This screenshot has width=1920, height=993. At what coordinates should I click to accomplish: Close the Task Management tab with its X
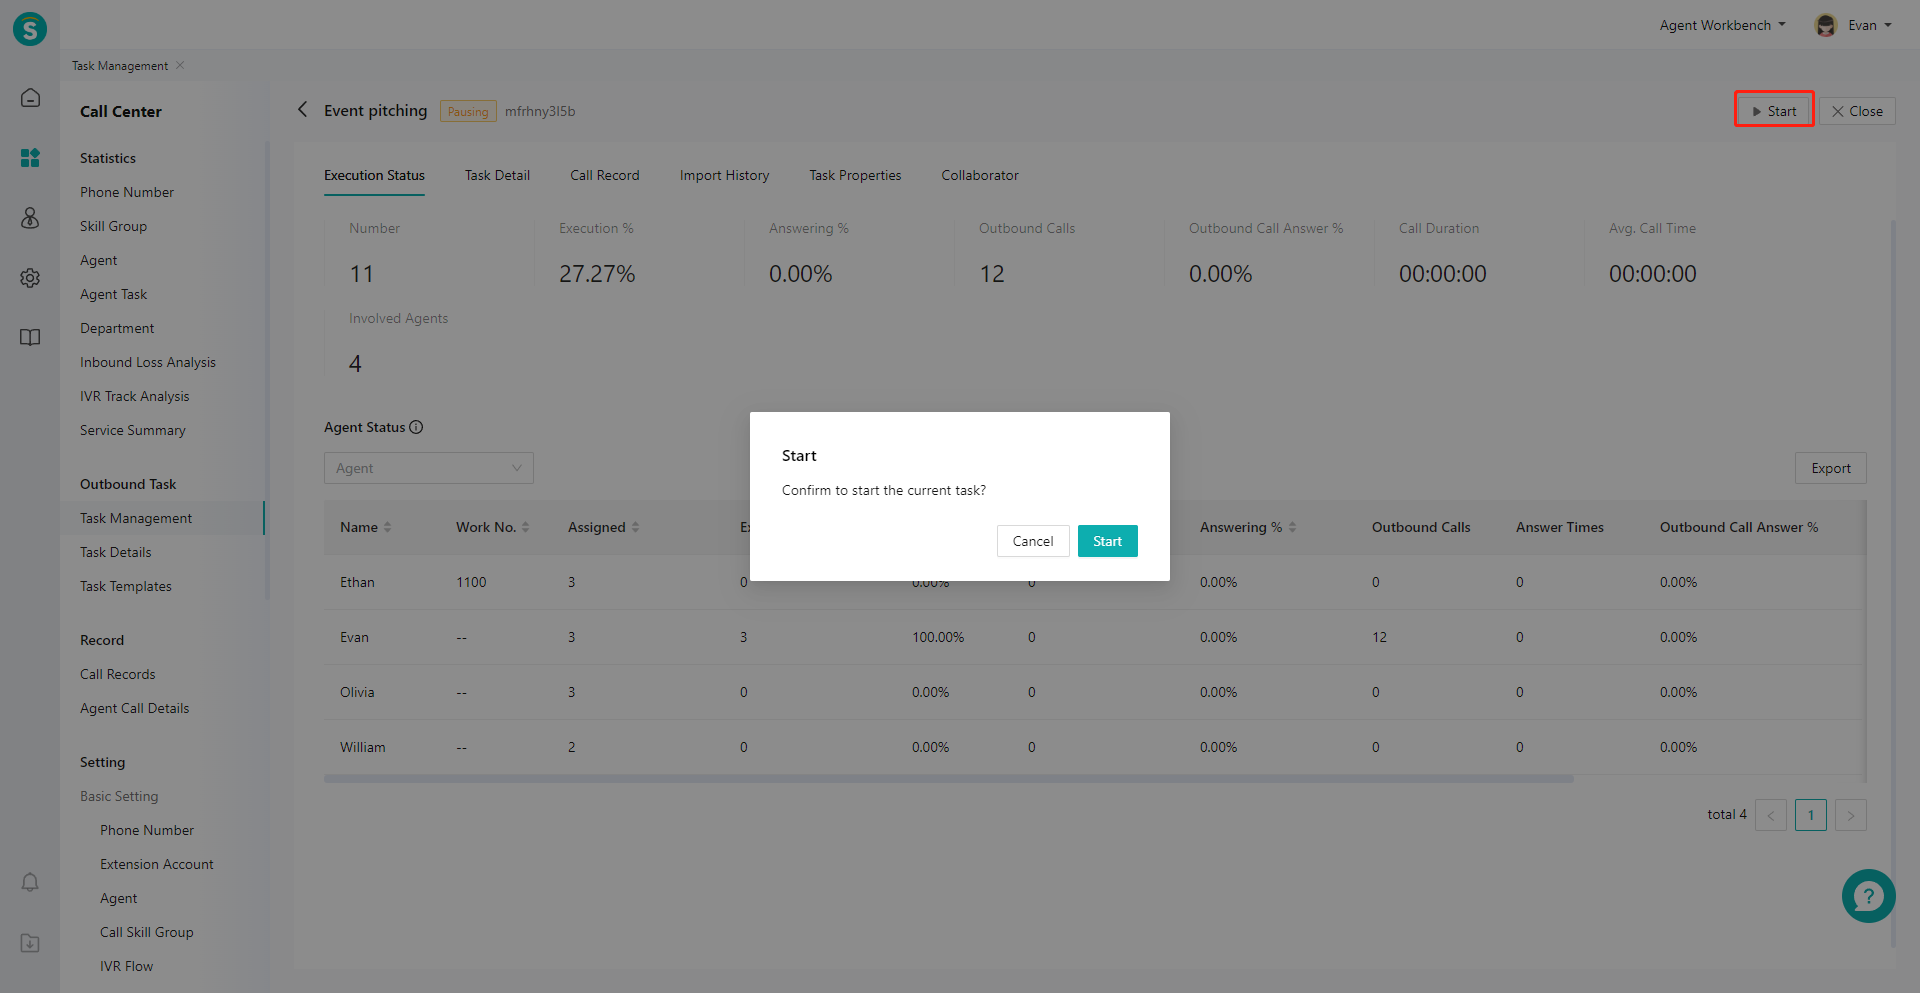pyautogui.click(x=180, y=65)
